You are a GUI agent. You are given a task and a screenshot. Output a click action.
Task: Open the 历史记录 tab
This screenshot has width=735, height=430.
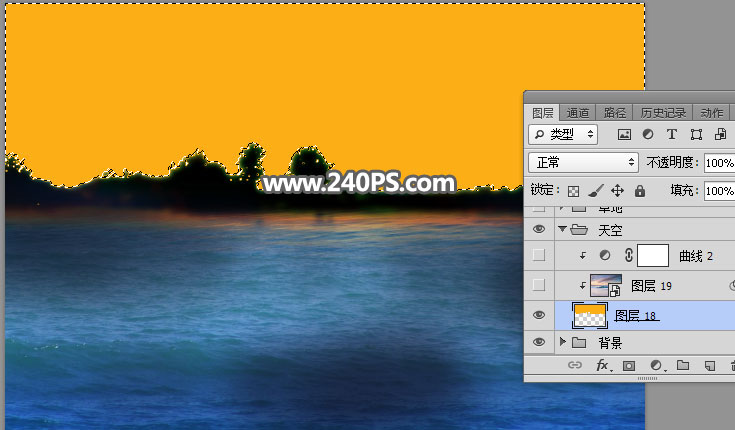tap(662, 113)
